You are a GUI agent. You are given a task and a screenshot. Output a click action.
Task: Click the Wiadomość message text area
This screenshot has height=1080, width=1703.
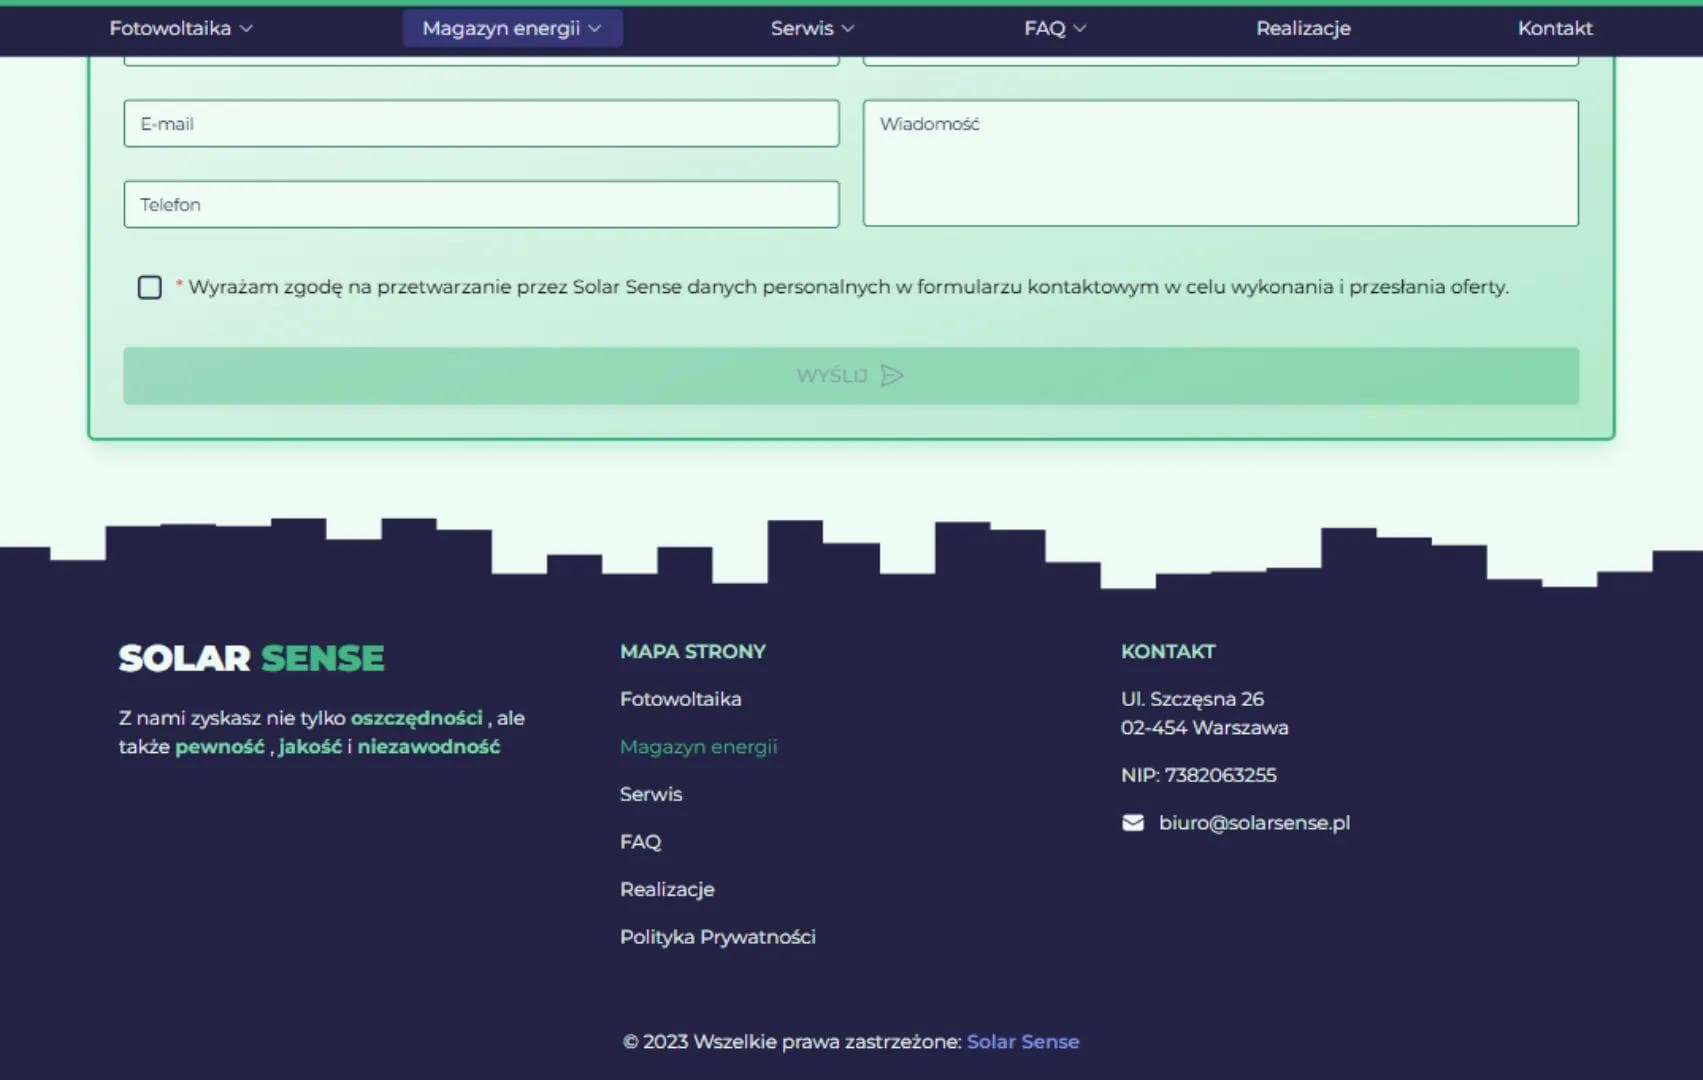(1219, 160)
